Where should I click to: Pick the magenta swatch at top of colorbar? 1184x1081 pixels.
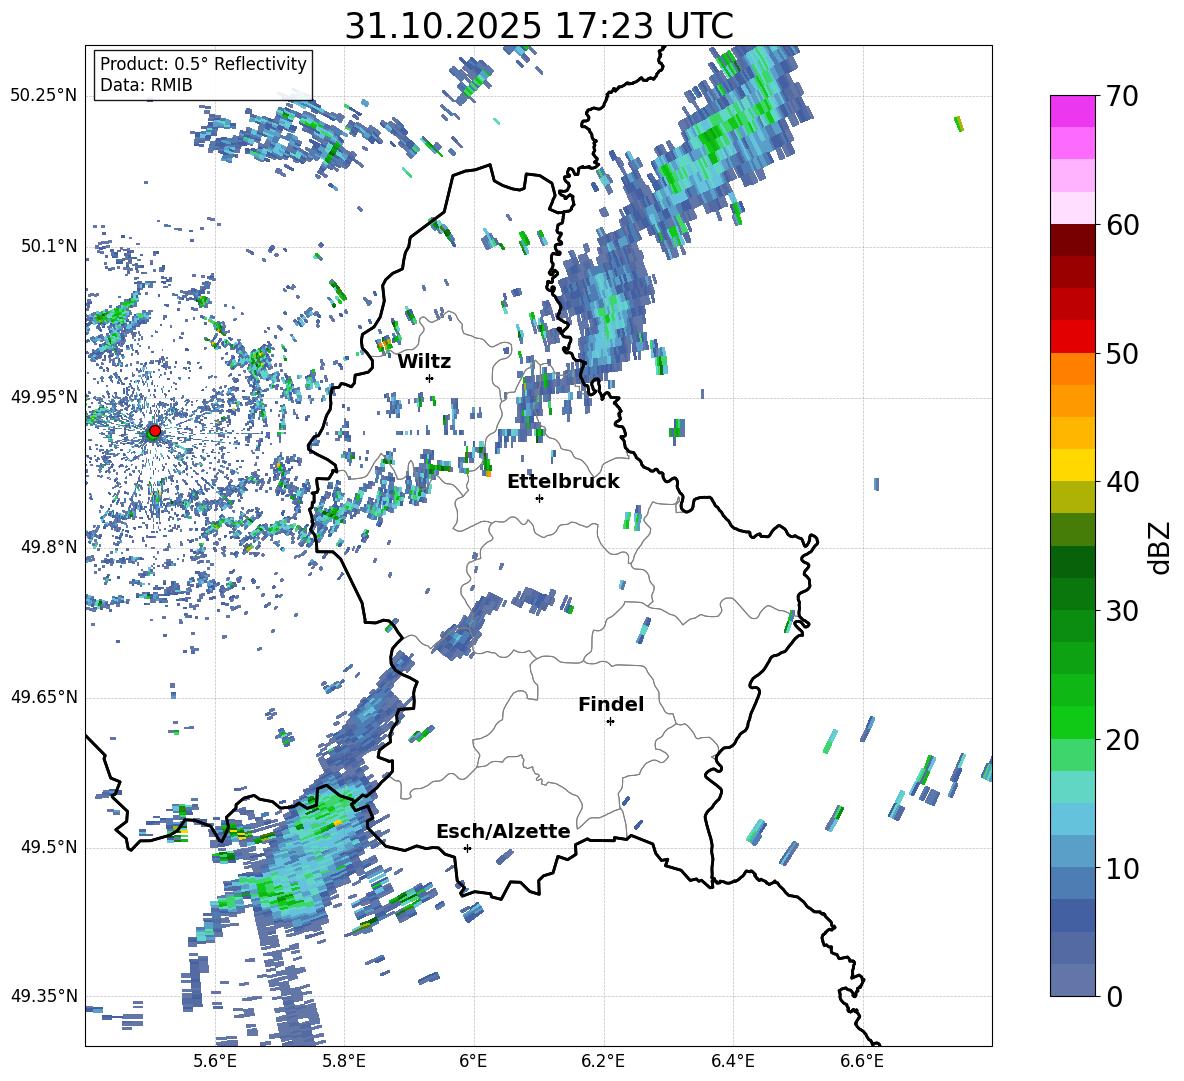pyautogui.click(x=1073, y=111)
